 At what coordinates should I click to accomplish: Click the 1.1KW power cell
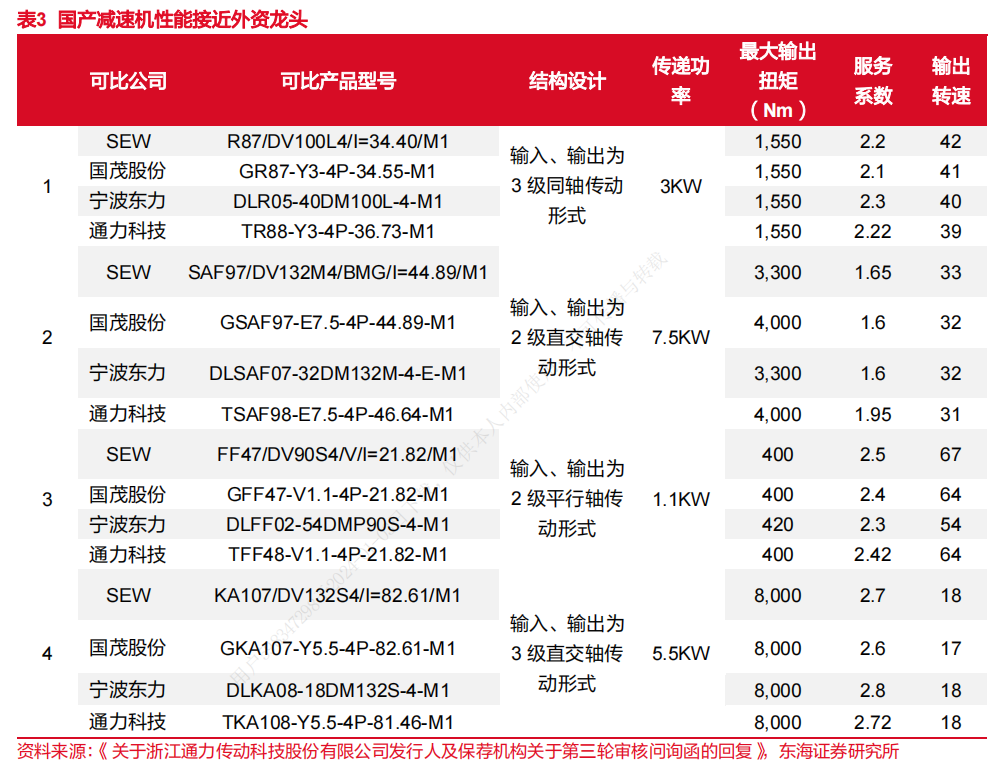(x=680, y=500)
